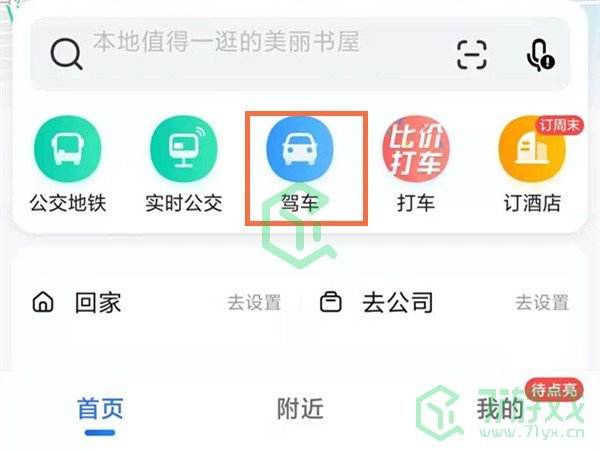600x450 pixels.
Task: Select the 去公司 shortcut label
Action: coord(398,303)
